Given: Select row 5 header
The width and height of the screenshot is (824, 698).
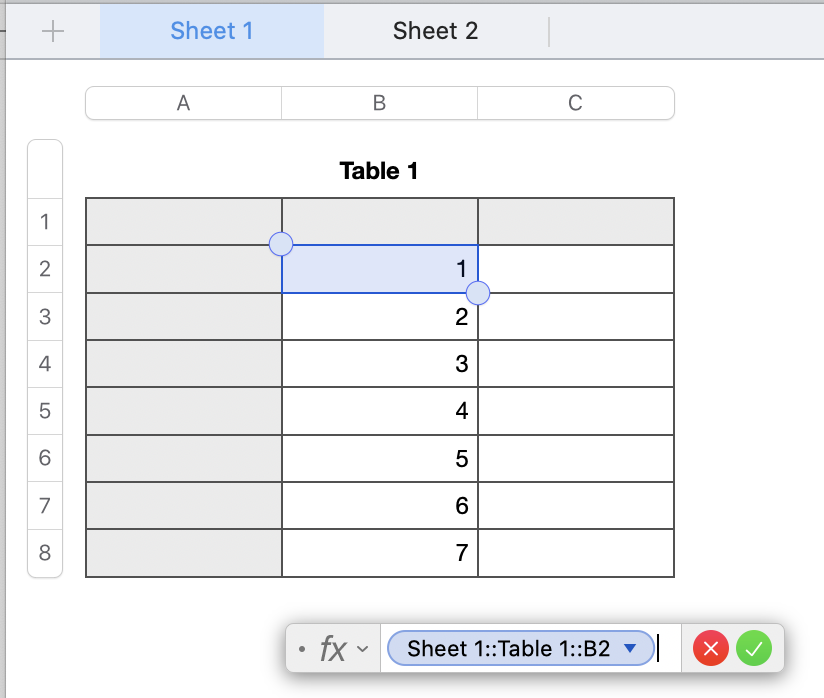Looking at the screenshot, I should (45, 411).
